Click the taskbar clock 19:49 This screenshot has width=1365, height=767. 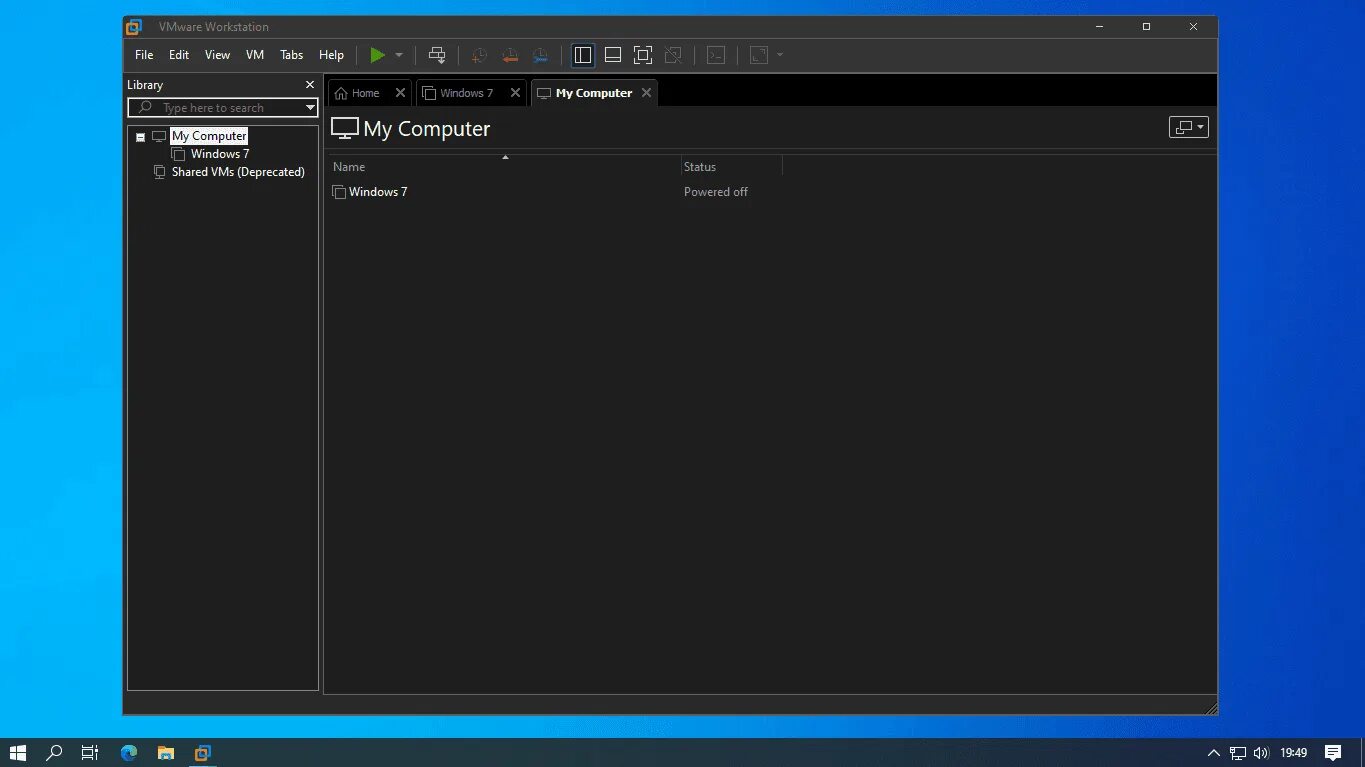coord(1293,753)
